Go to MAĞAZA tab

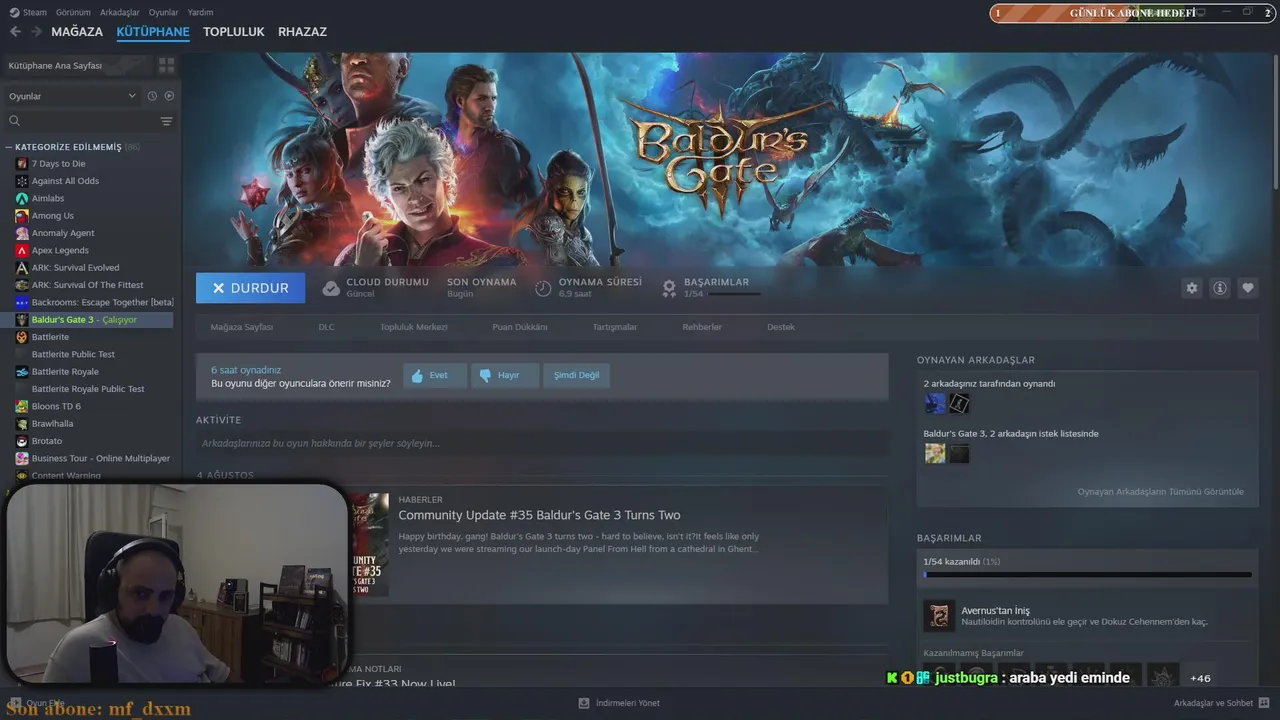click(x=77, y=32)
